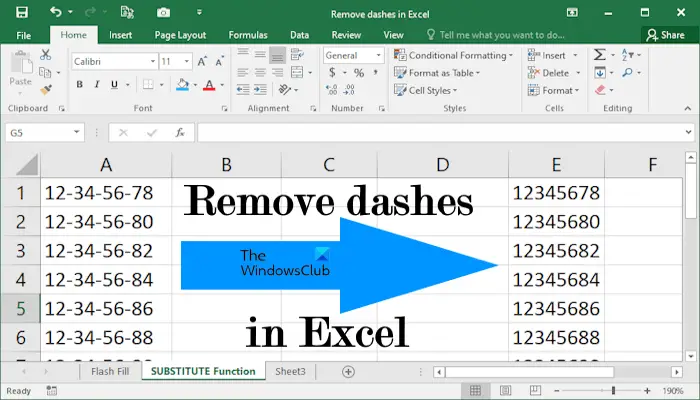Screen dimensions: 700x400
Task: Open the Formulas ribbon tab
Action: [248, 35]
